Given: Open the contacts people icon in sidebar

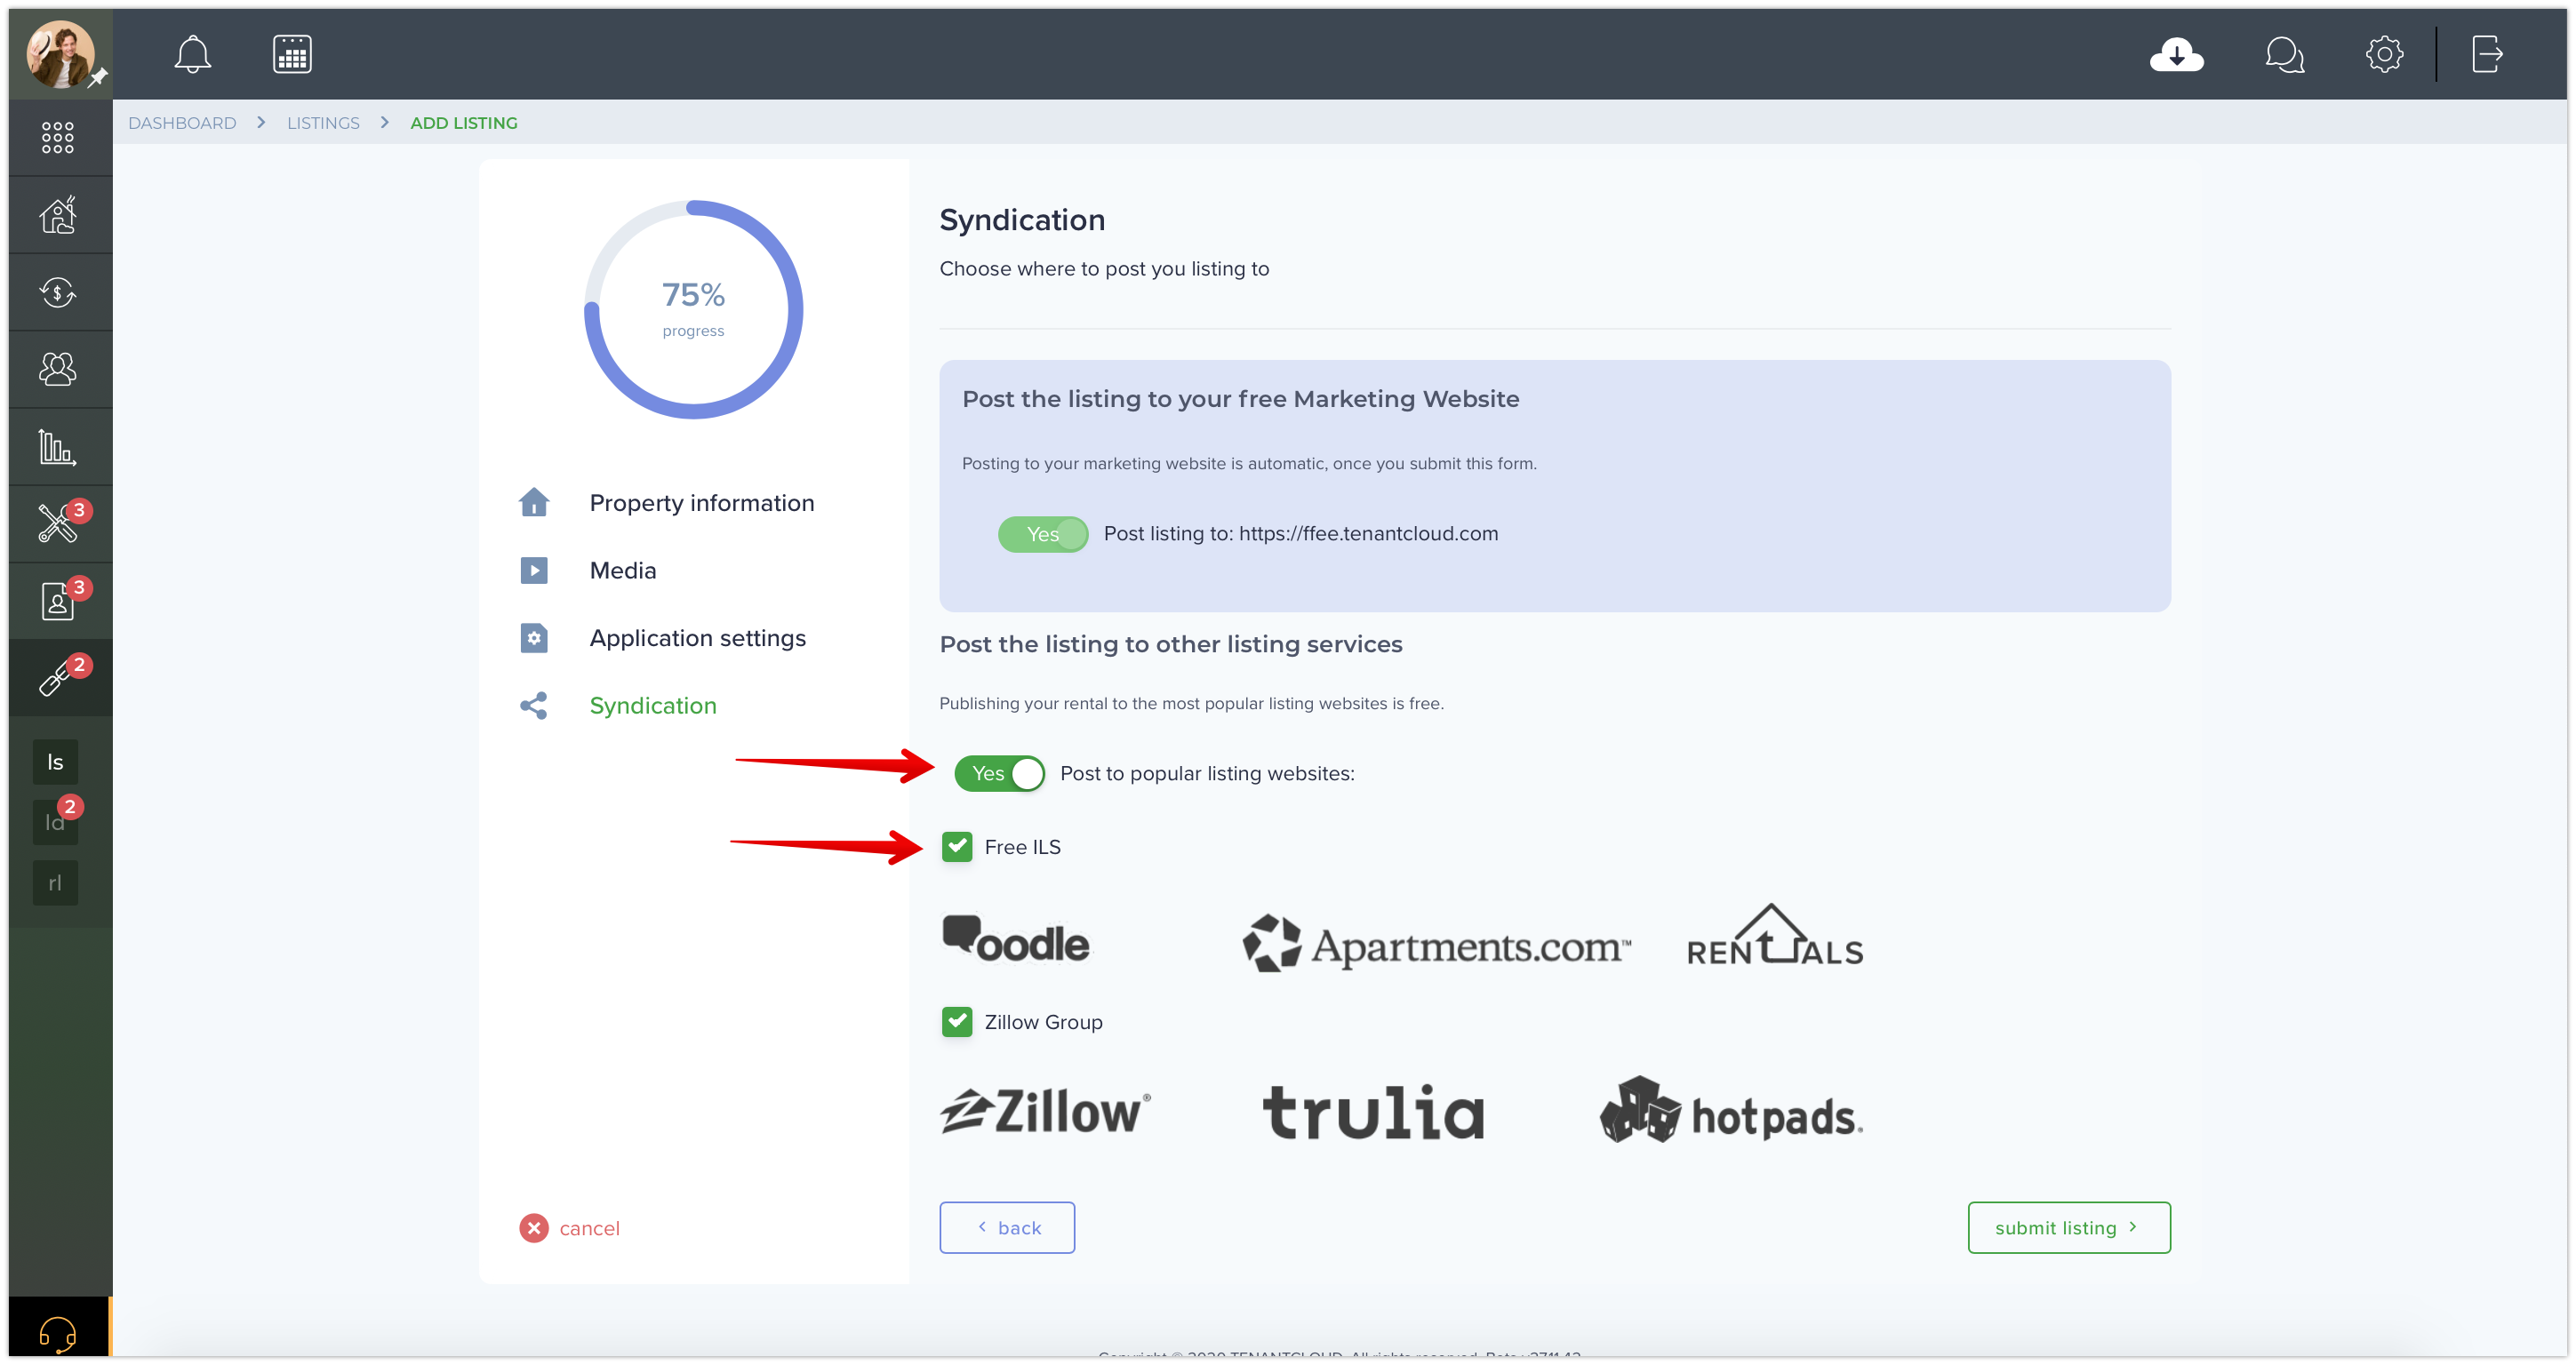Looking at the screenshot, I should pos(58,369).
